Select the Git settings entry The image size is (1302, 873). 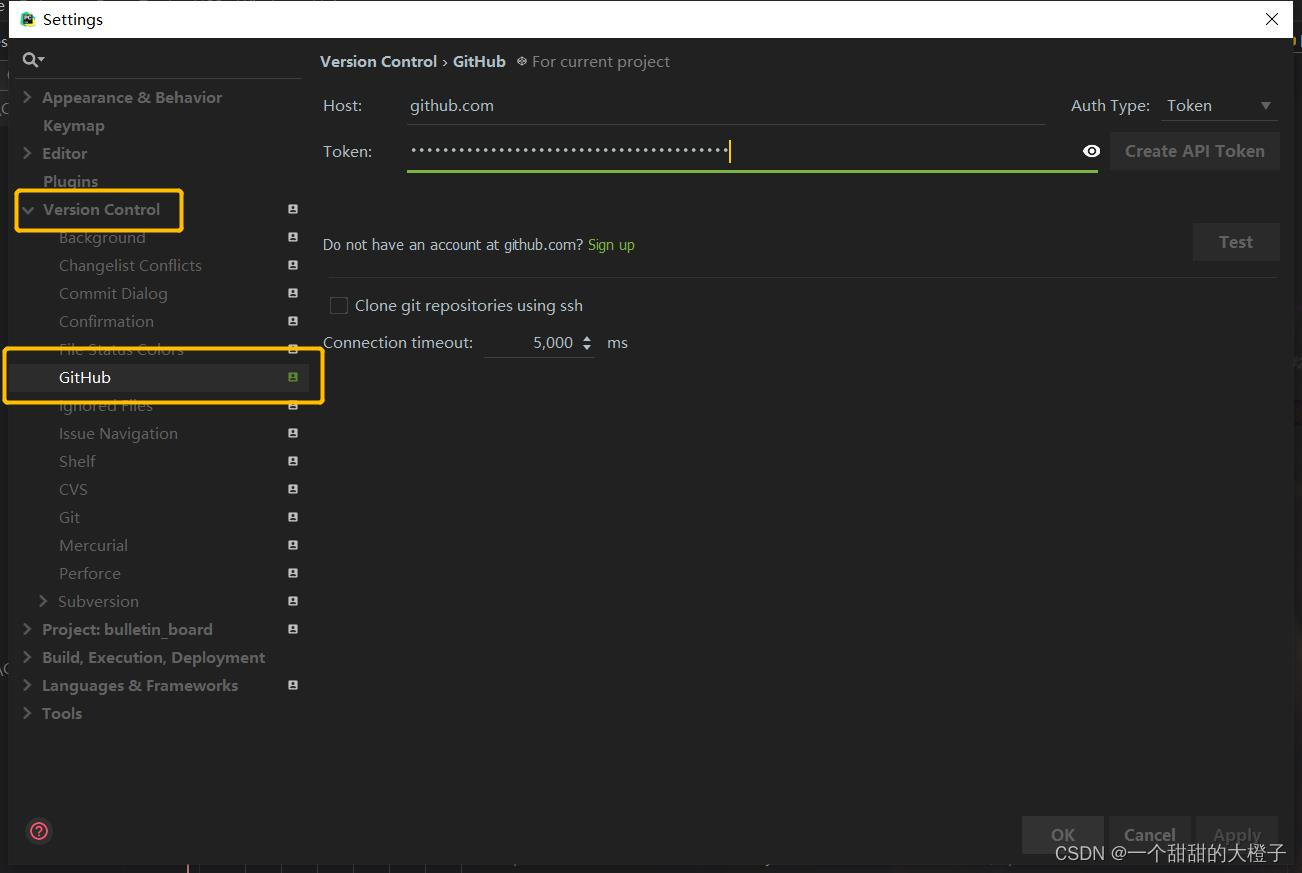point(69,517)
